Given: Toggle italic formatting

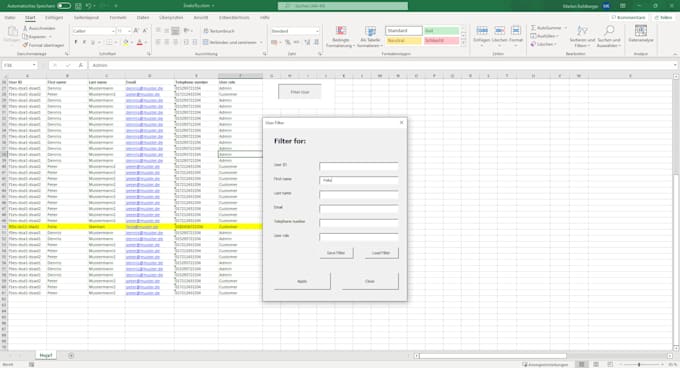Looking at the screenshot, I should [84, 42].
